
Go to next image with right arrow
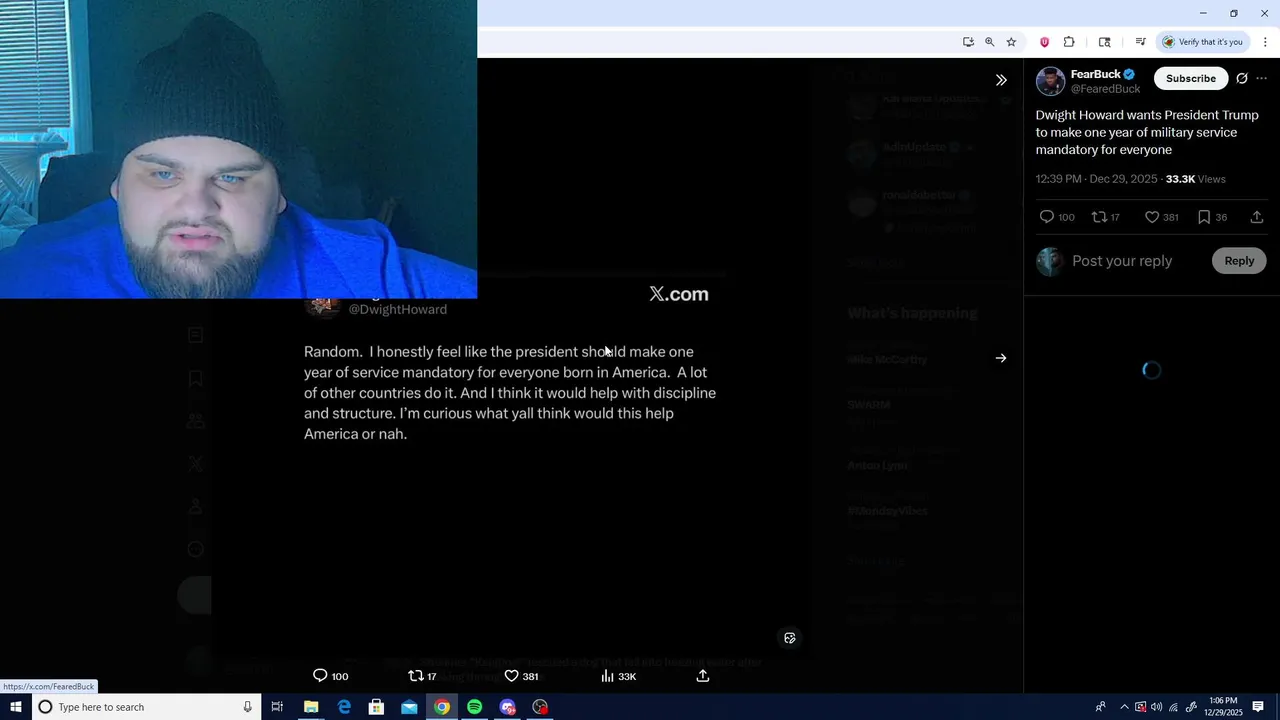pyautogui.click(x=1001, y=358)
